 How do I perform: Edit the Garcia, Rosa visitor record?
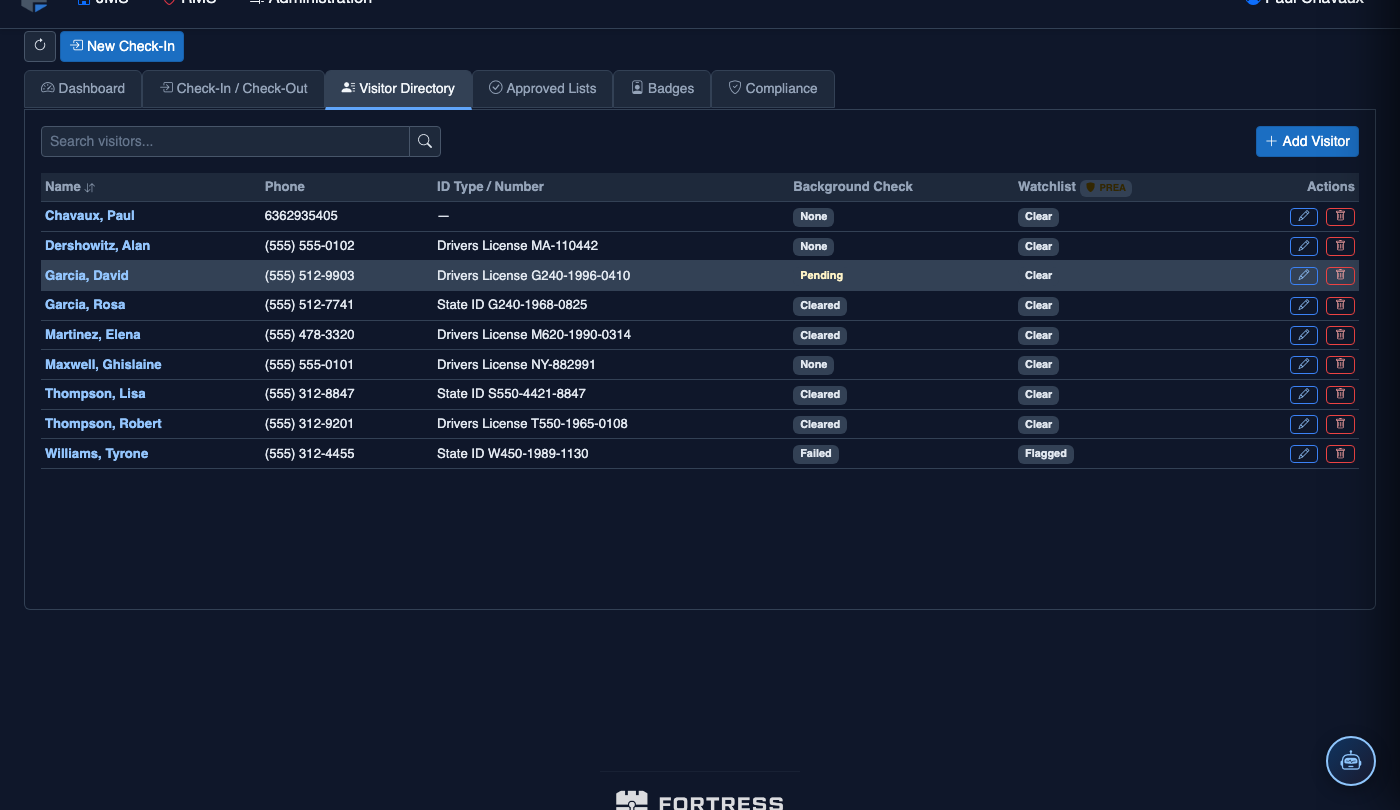click(x=1303, y=305)
